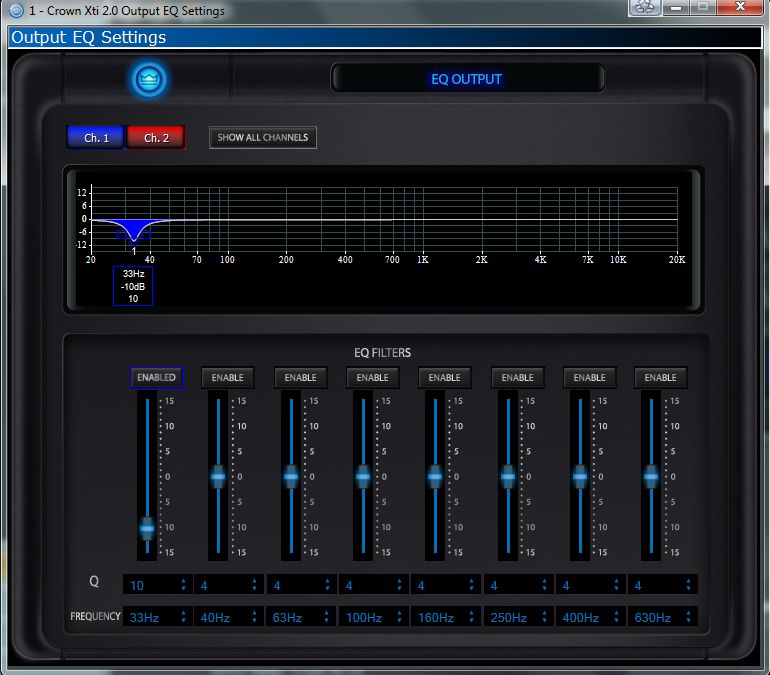
Task: Click the Q field of the 400Hz filter
Action: tap(583, 585)
